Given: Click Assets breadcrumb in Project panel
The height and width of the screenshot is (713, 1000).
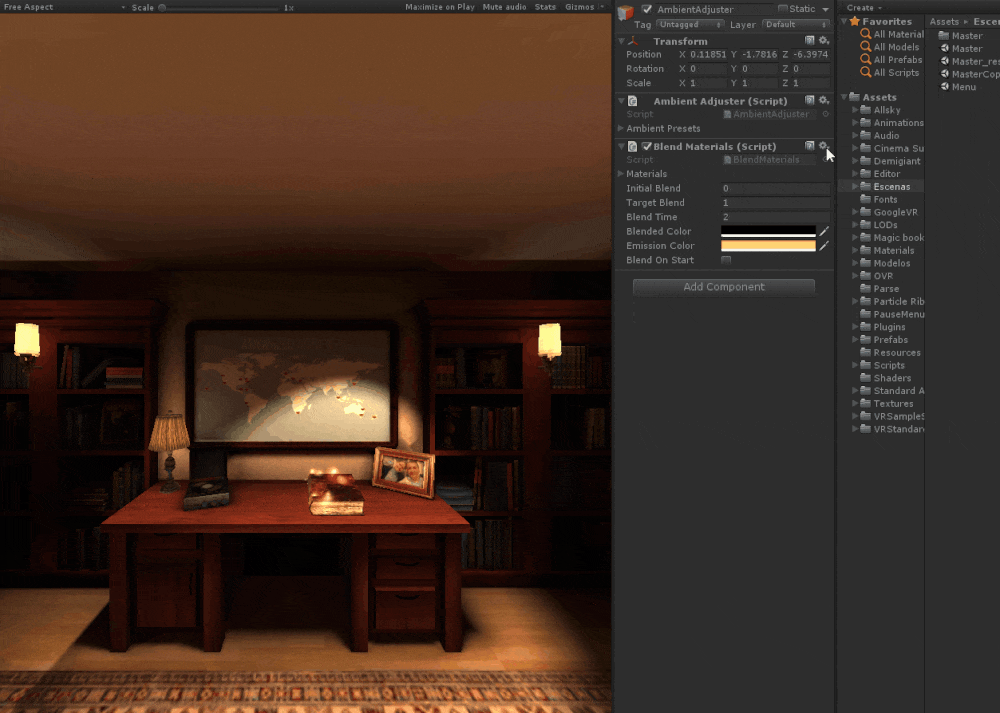Looking at the screenshot, I should [944, 21].
